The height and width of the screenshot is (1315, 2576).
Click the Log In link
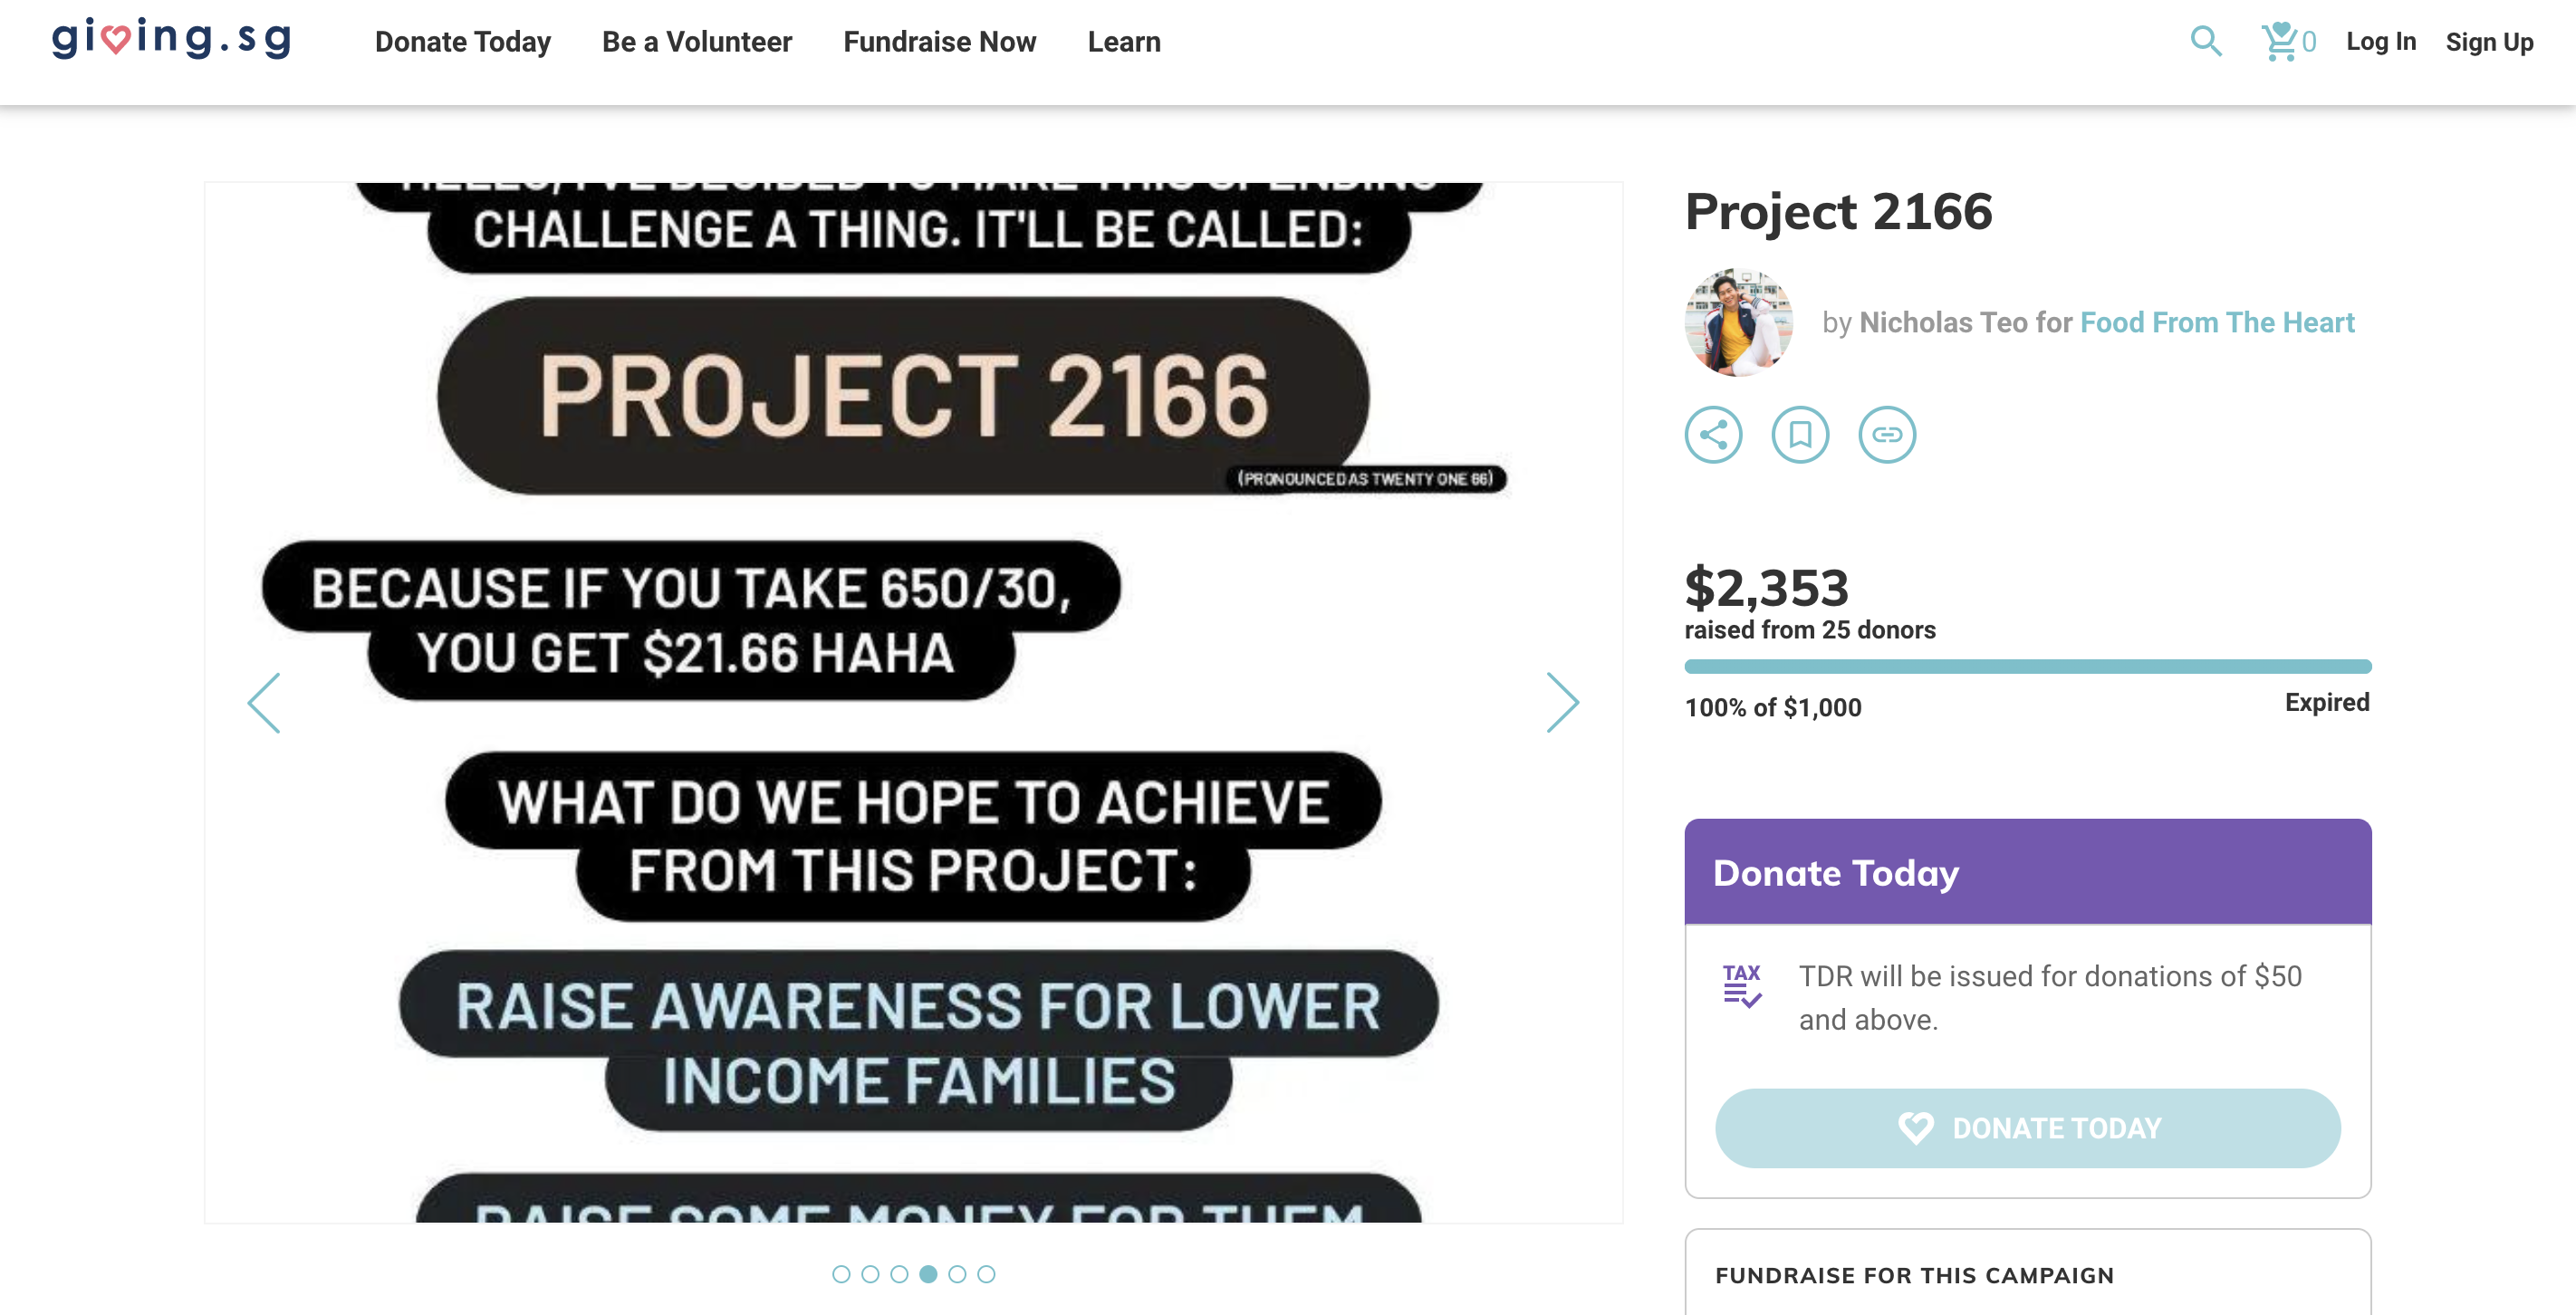(2380, 42)
